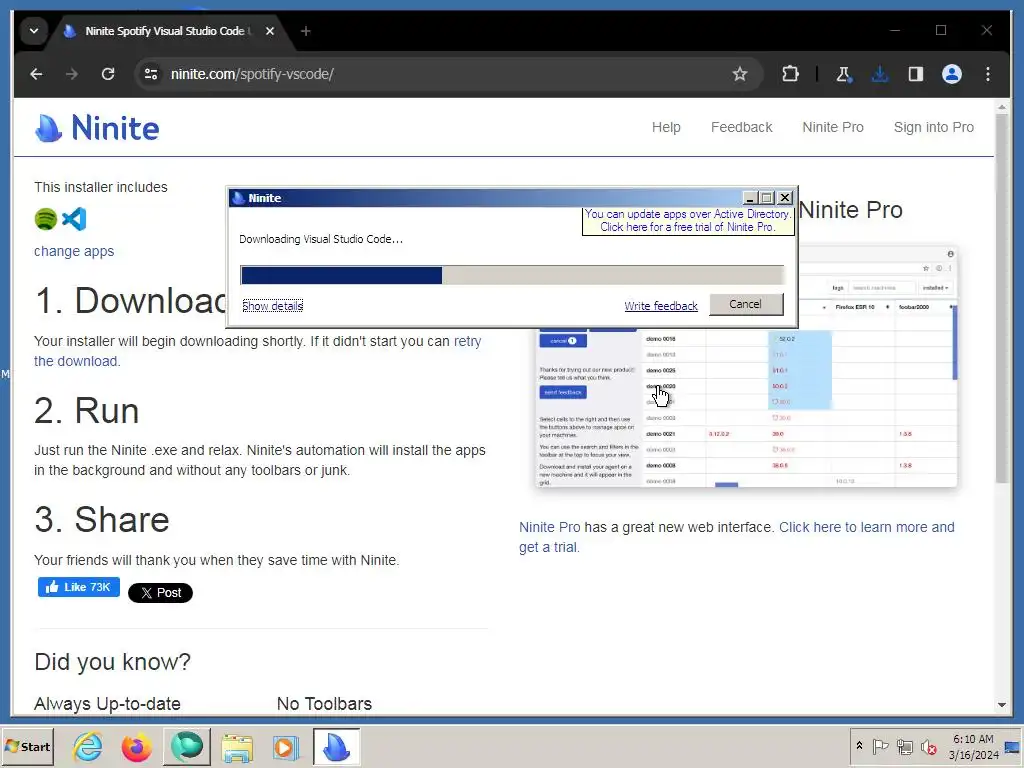Launch Firefox from the taskbar

pyautogui.click(x=136, y=747)
